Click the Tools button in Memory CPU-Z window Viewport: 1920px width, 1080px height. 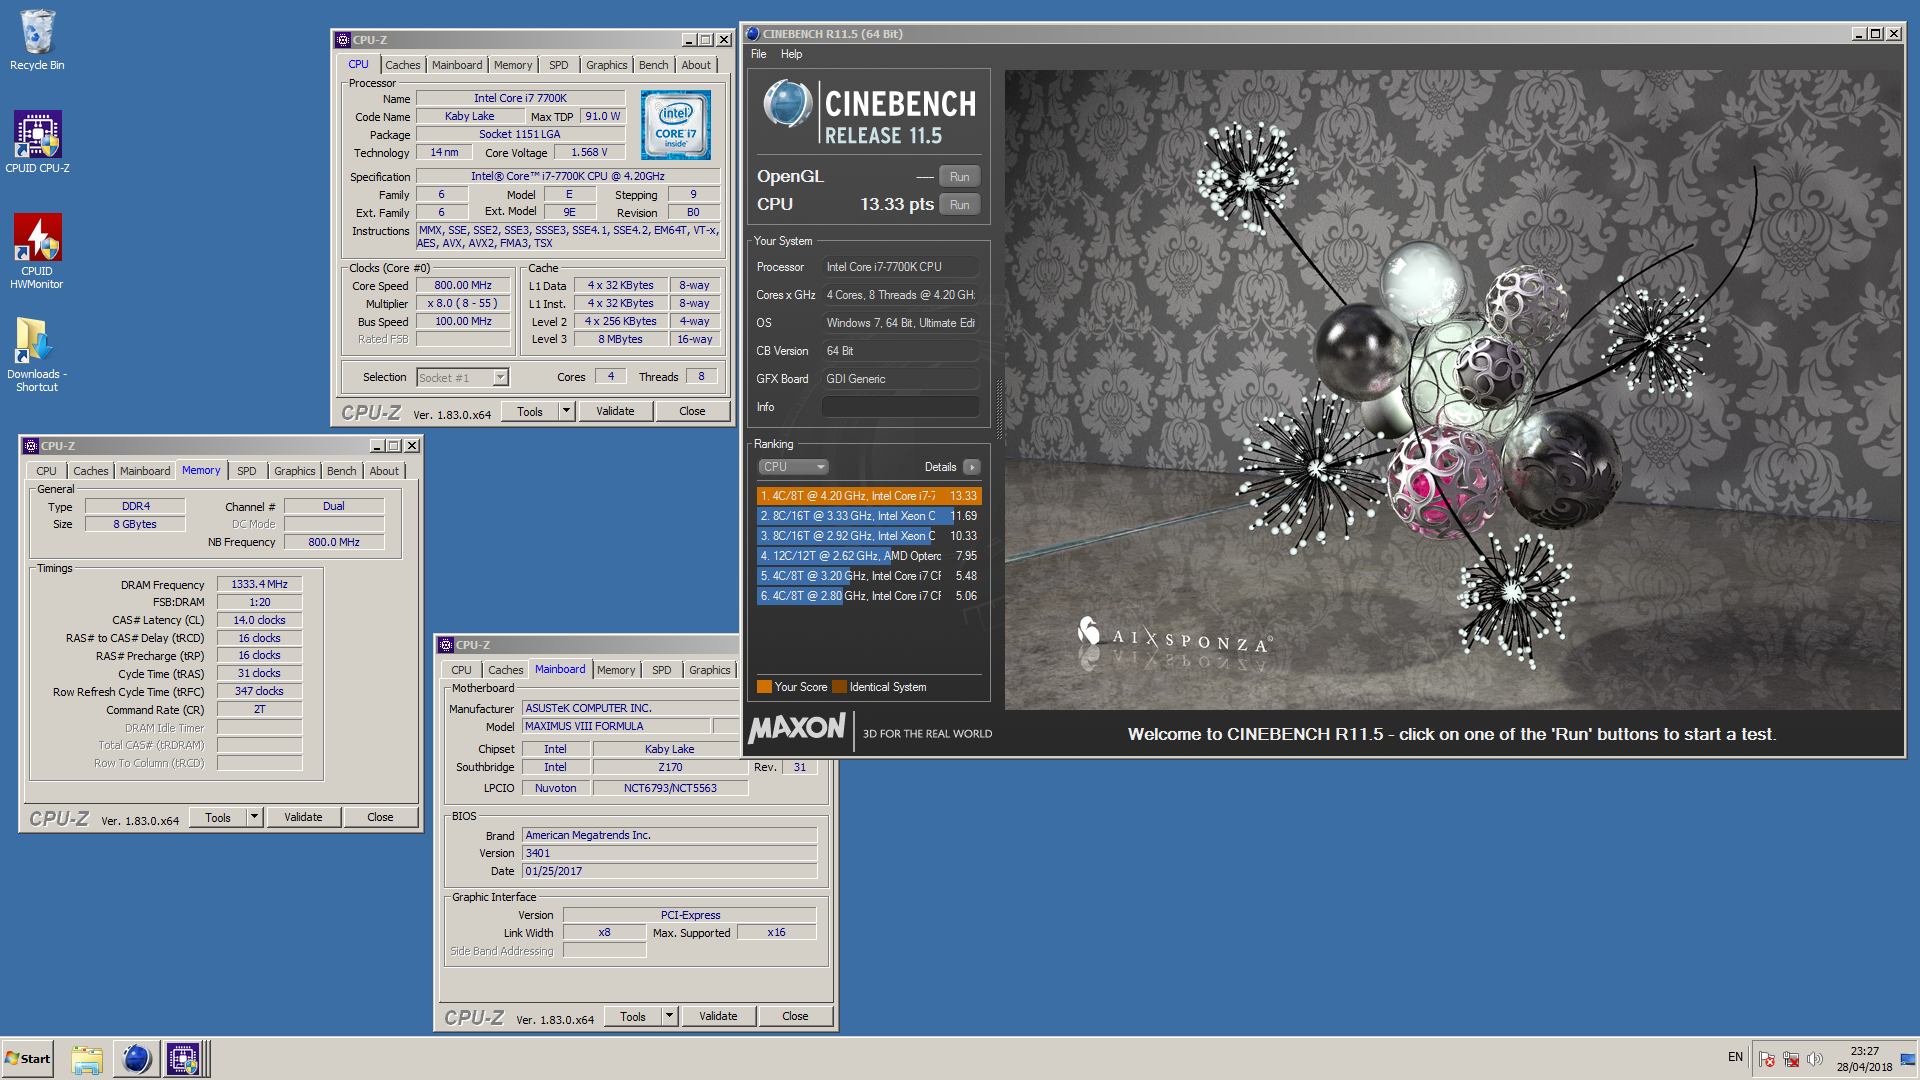[x=218, y=817]
